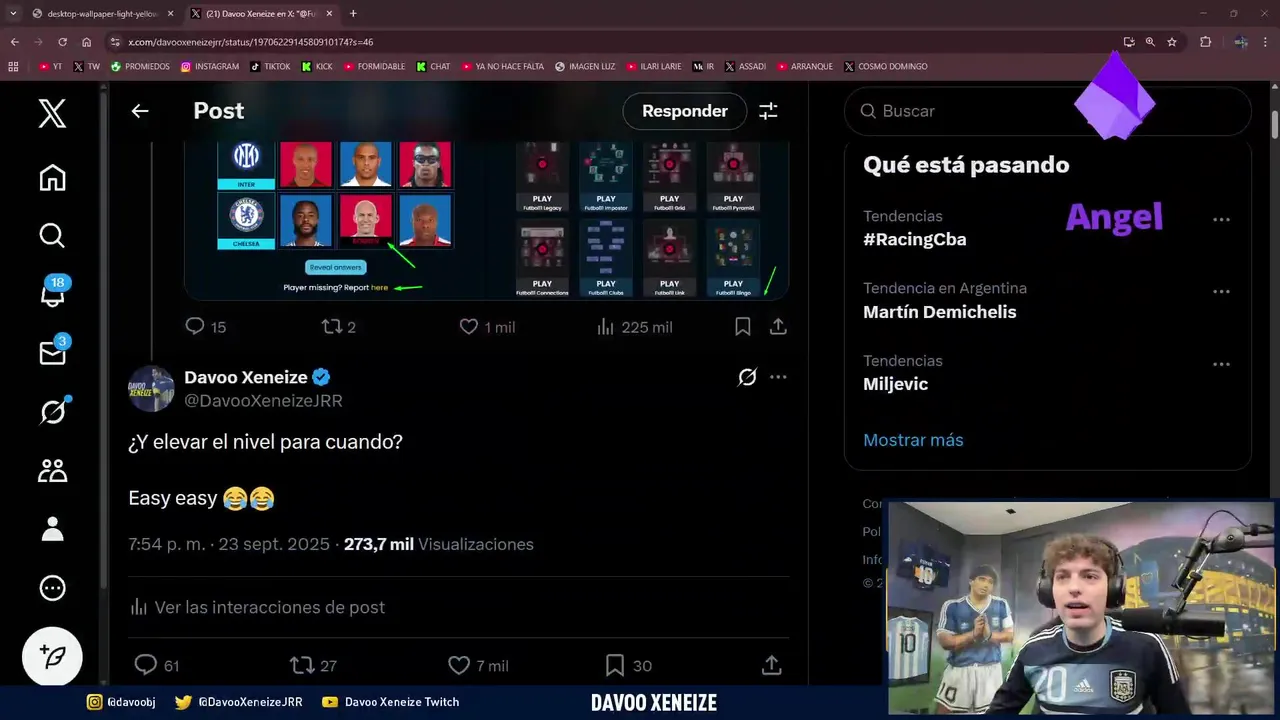1280x720 pixels.
Task: Click the 273,7 mil Visualizaciones text
Action: [x=439, y=545]
